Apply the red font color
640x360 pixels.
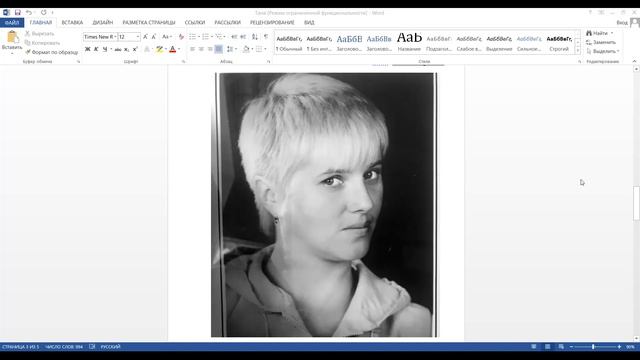pyautogui.click(x=173, y=49)
